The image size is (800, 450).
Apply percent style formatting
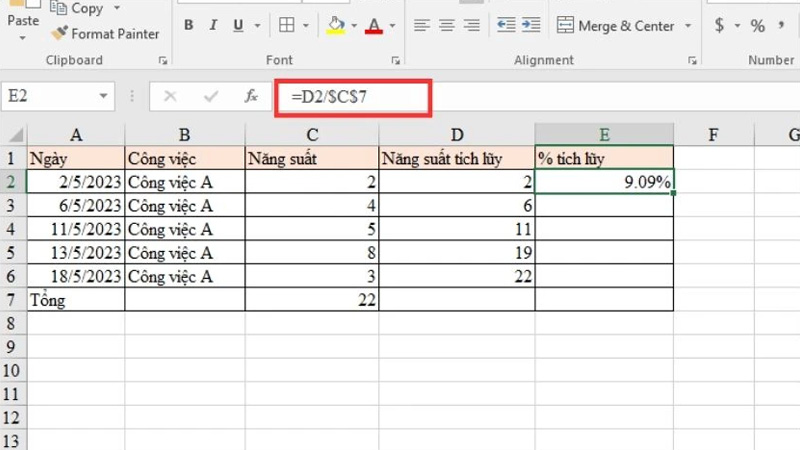[x=758, y=26]
